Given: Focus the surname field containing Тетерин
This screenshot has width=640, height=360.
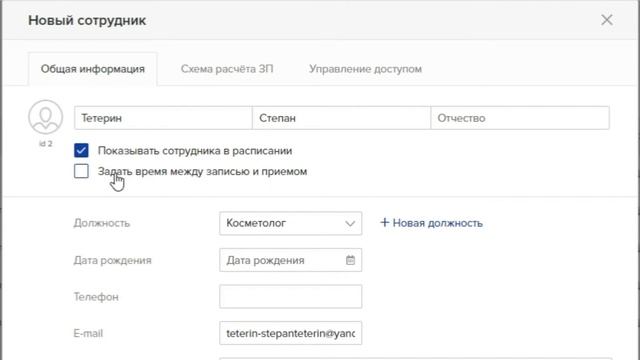Looking at the screenshot, I should pyautogui.click(x=163, y=118).
